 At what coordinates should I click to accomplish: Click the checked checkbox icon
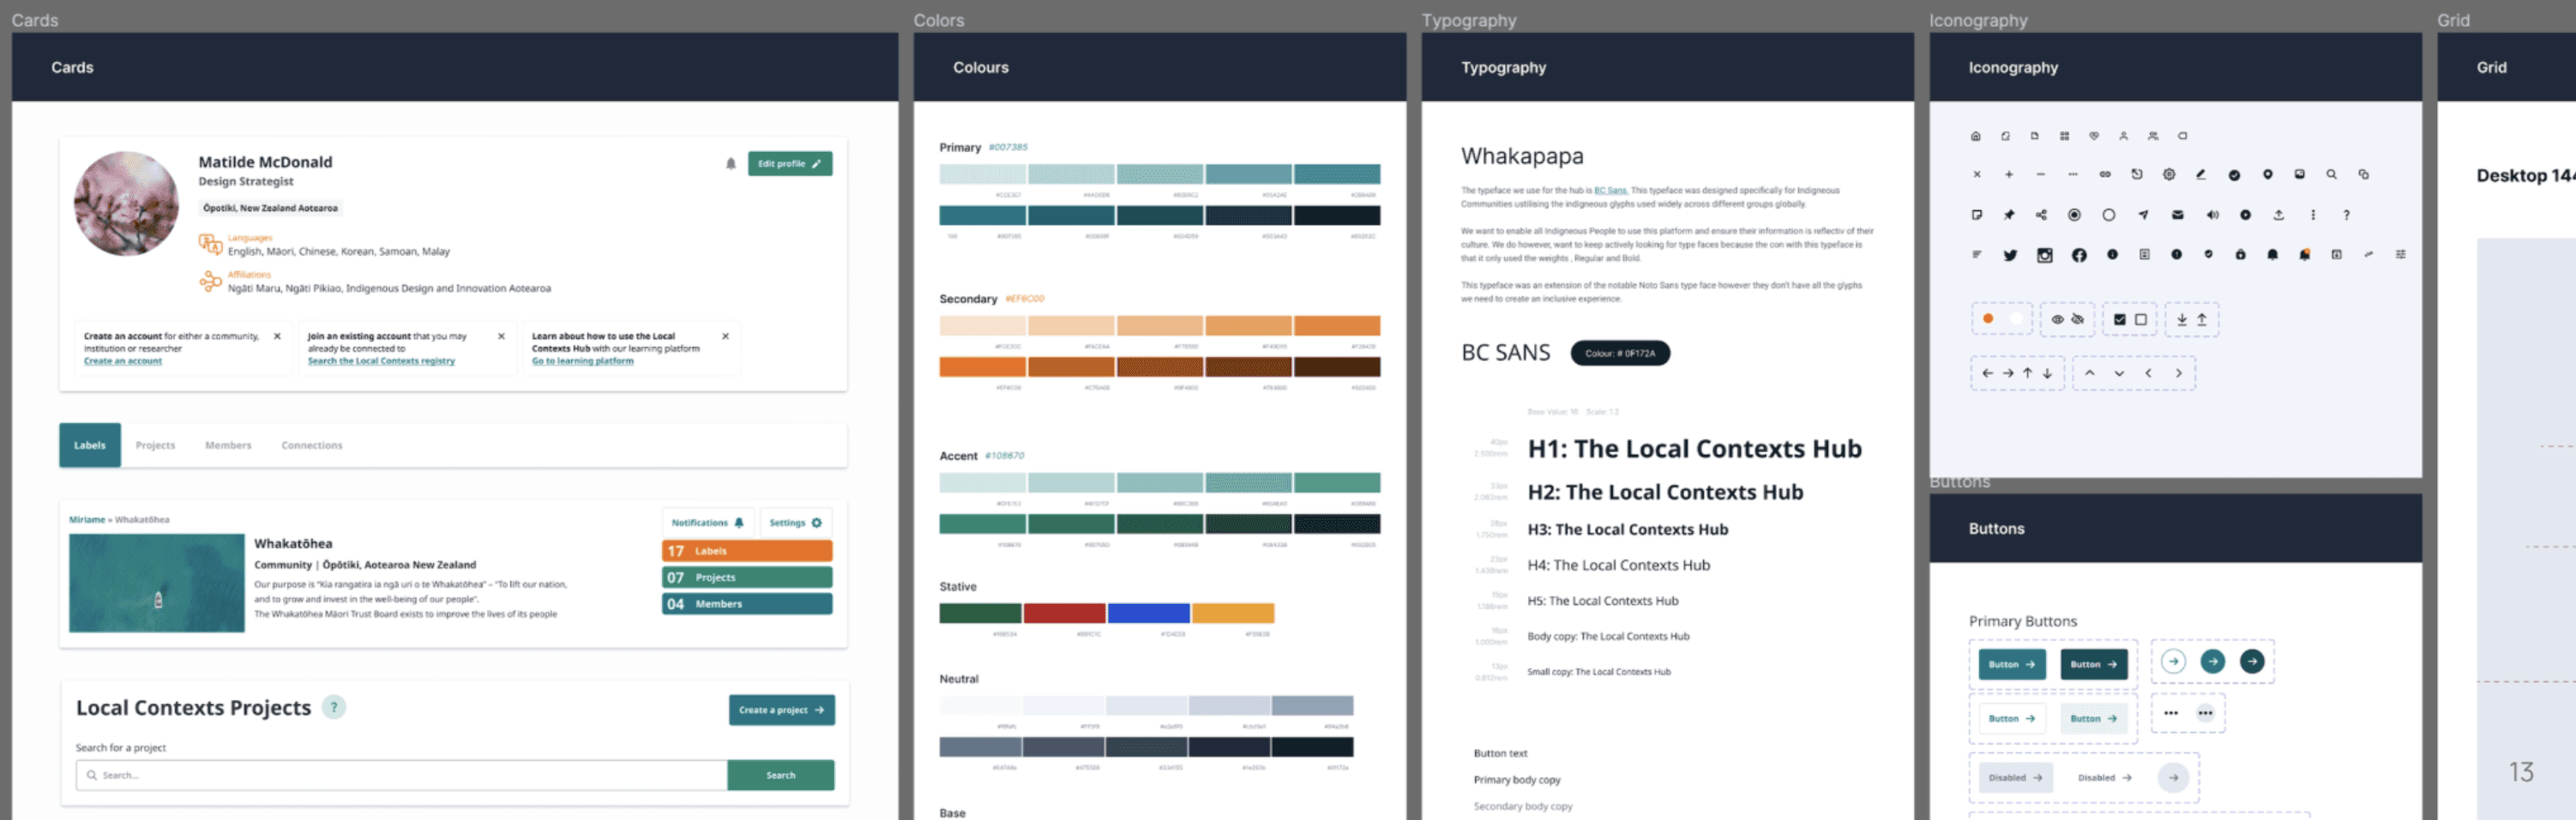[x=2120, y=320]
